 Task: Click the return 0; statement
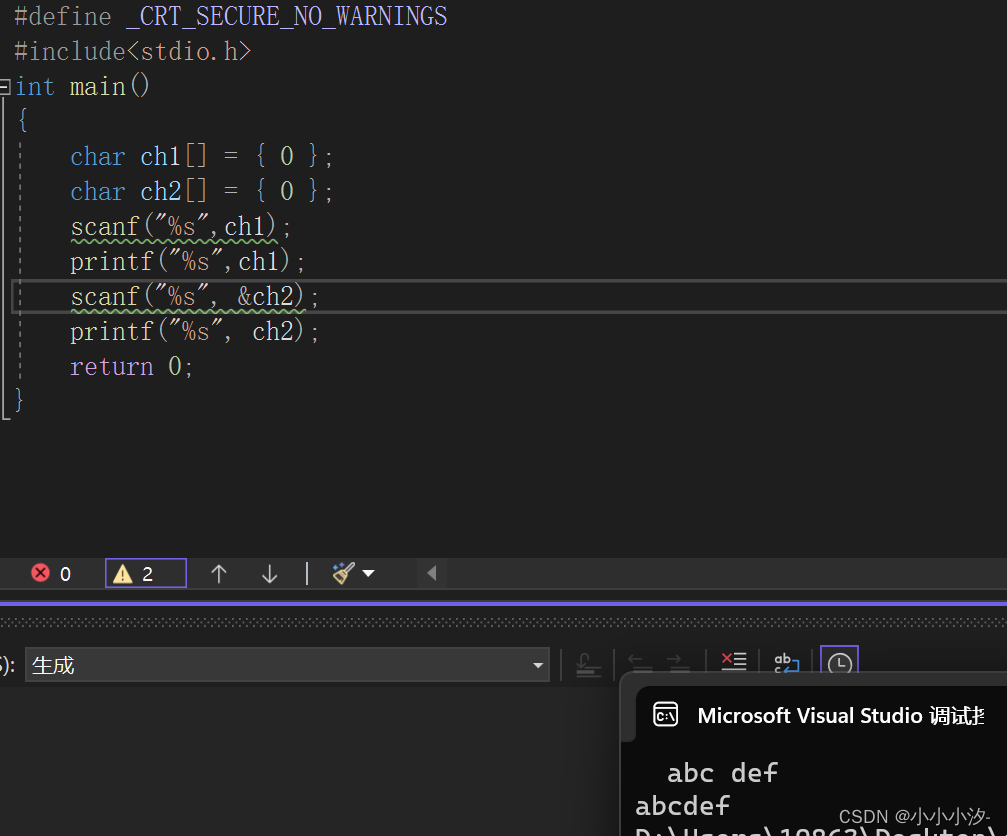(x=132, y=367)
